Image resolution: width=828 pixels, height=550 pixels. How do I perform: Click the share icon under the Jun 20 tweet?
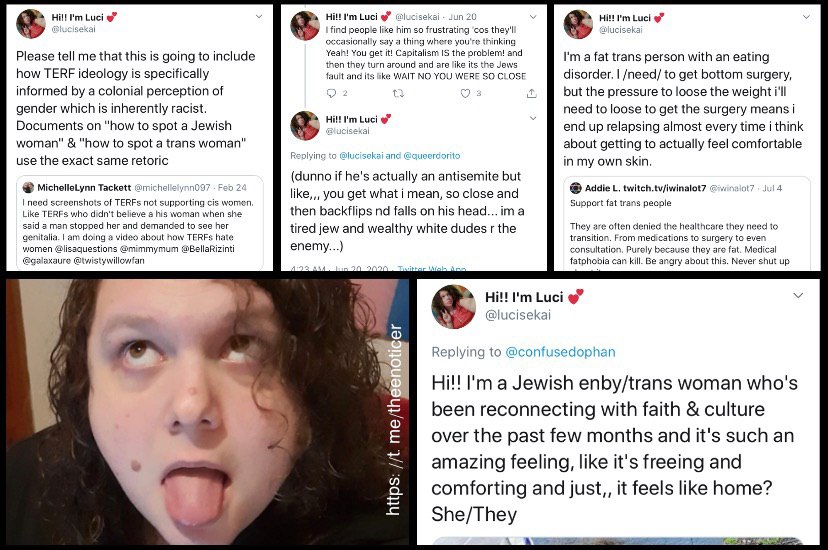pos(532,93)
